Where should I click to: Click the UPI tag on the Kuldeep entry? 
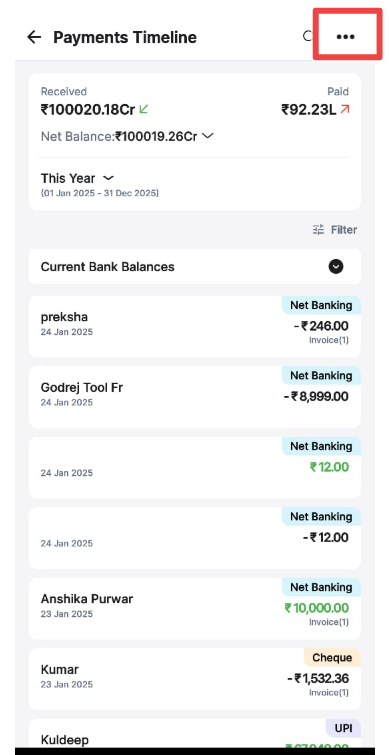(343, 729)
